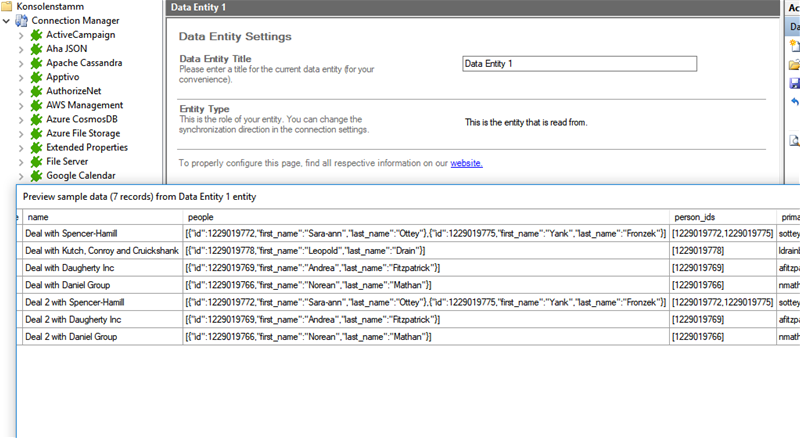This screenshot has width=800, height=438.
Task: Click the open folder icon in Actions pane
Action: pos(794,65)
